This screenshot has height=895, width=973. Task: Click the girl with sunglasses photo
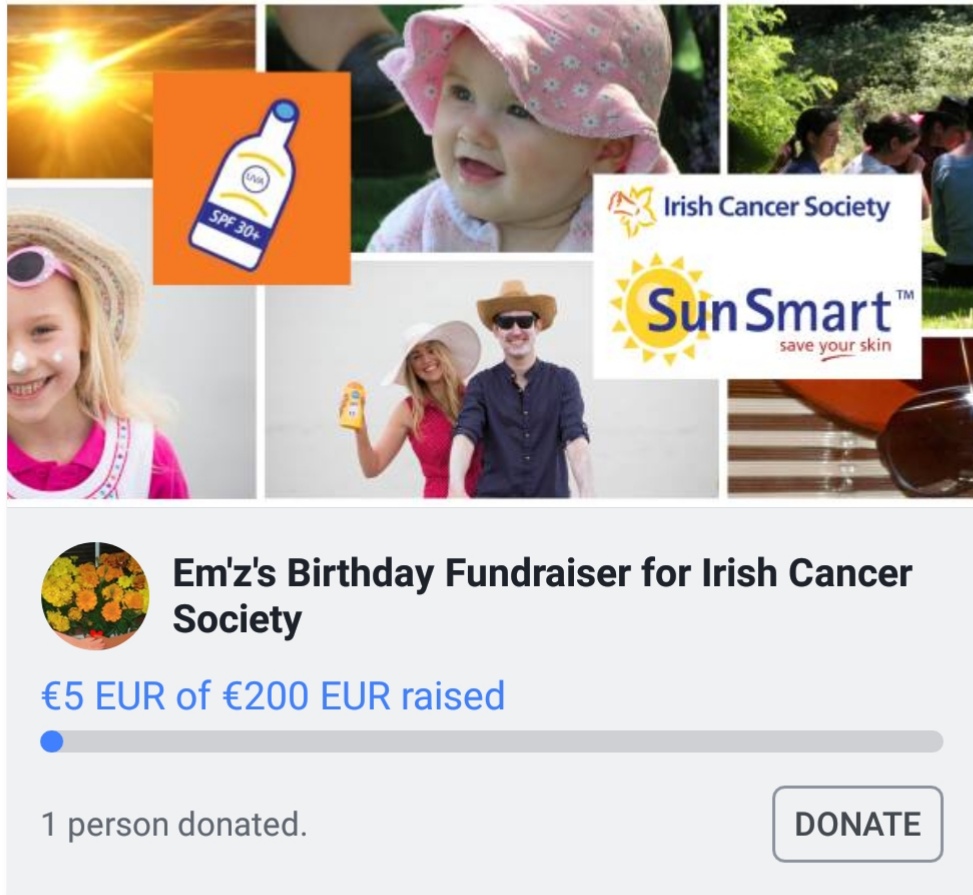[x=131, y=342]
